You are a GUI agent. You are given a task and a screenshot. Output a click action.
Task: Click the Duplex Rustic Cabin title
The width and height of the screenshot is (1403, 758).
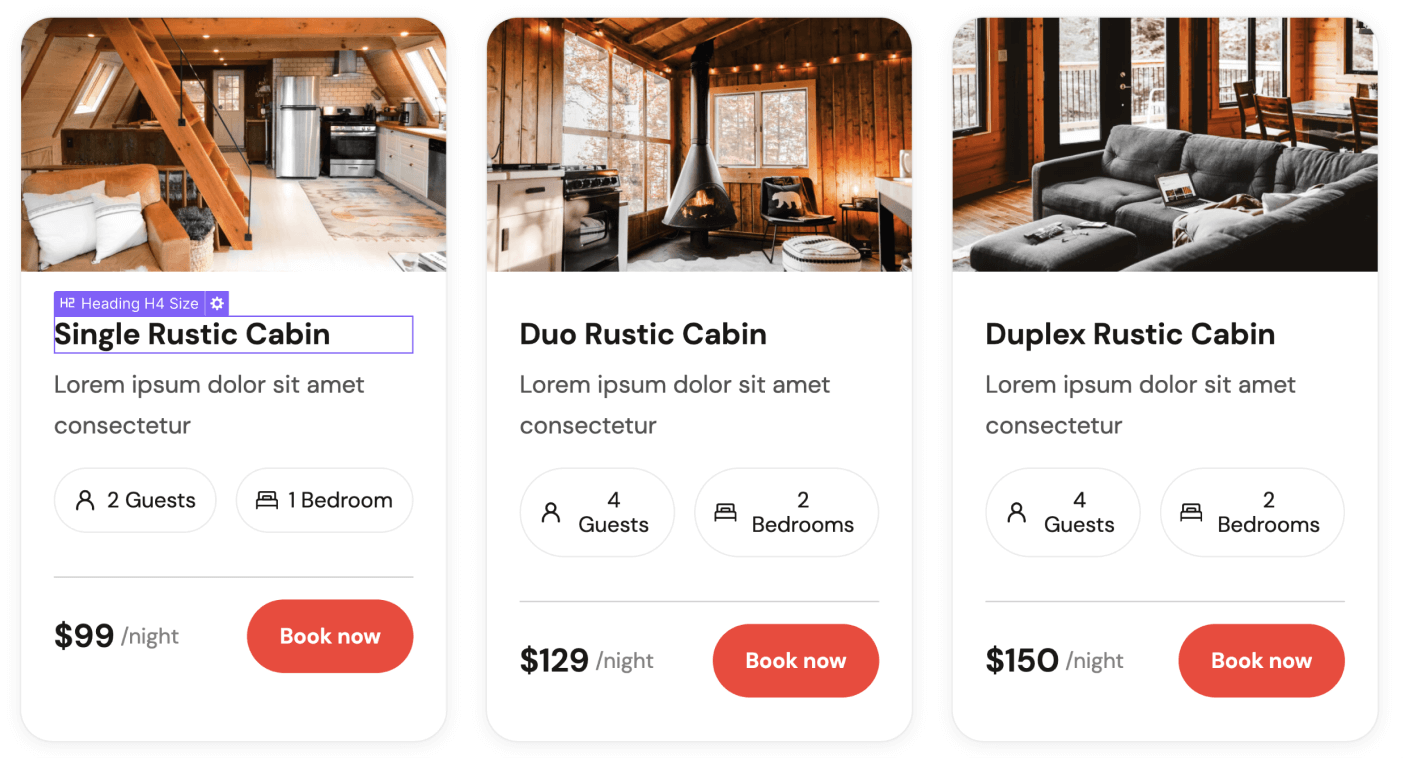pyautogui.click(x=1130, y=334)
